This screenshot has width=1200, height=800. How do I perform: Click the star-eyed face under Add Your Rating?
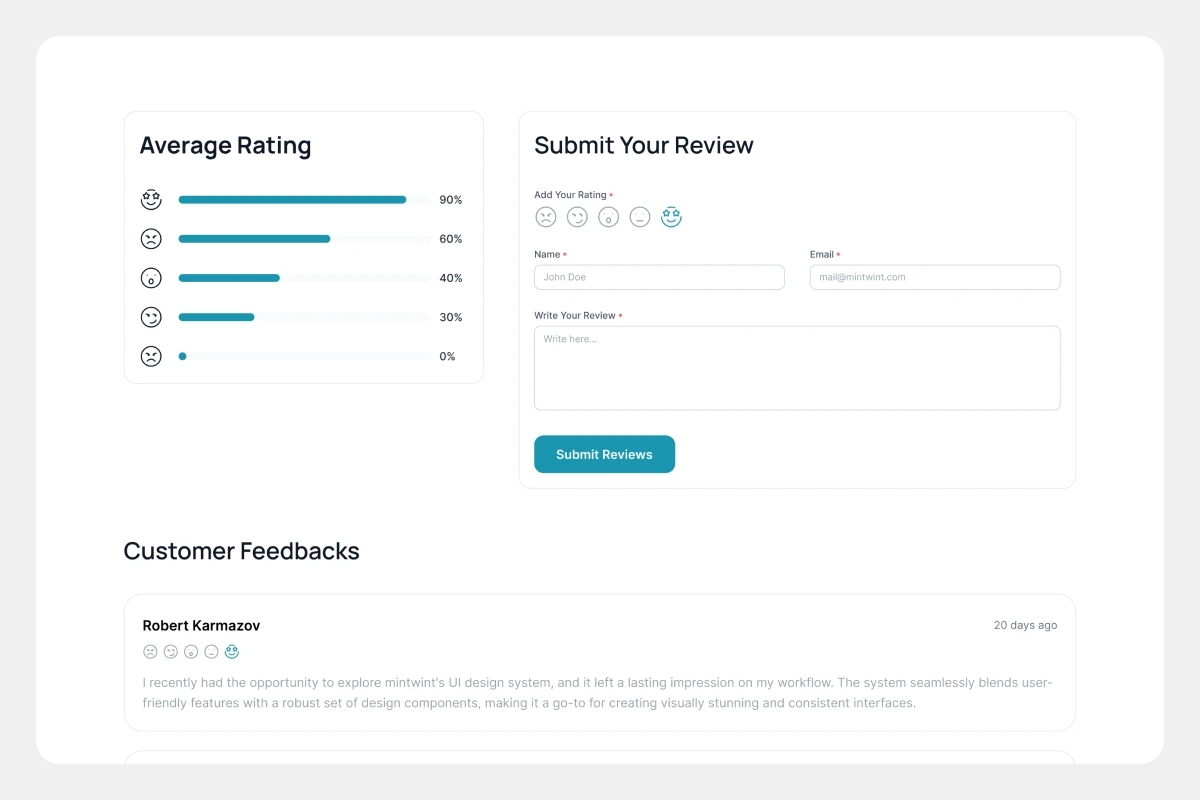(x=671, y=217)
